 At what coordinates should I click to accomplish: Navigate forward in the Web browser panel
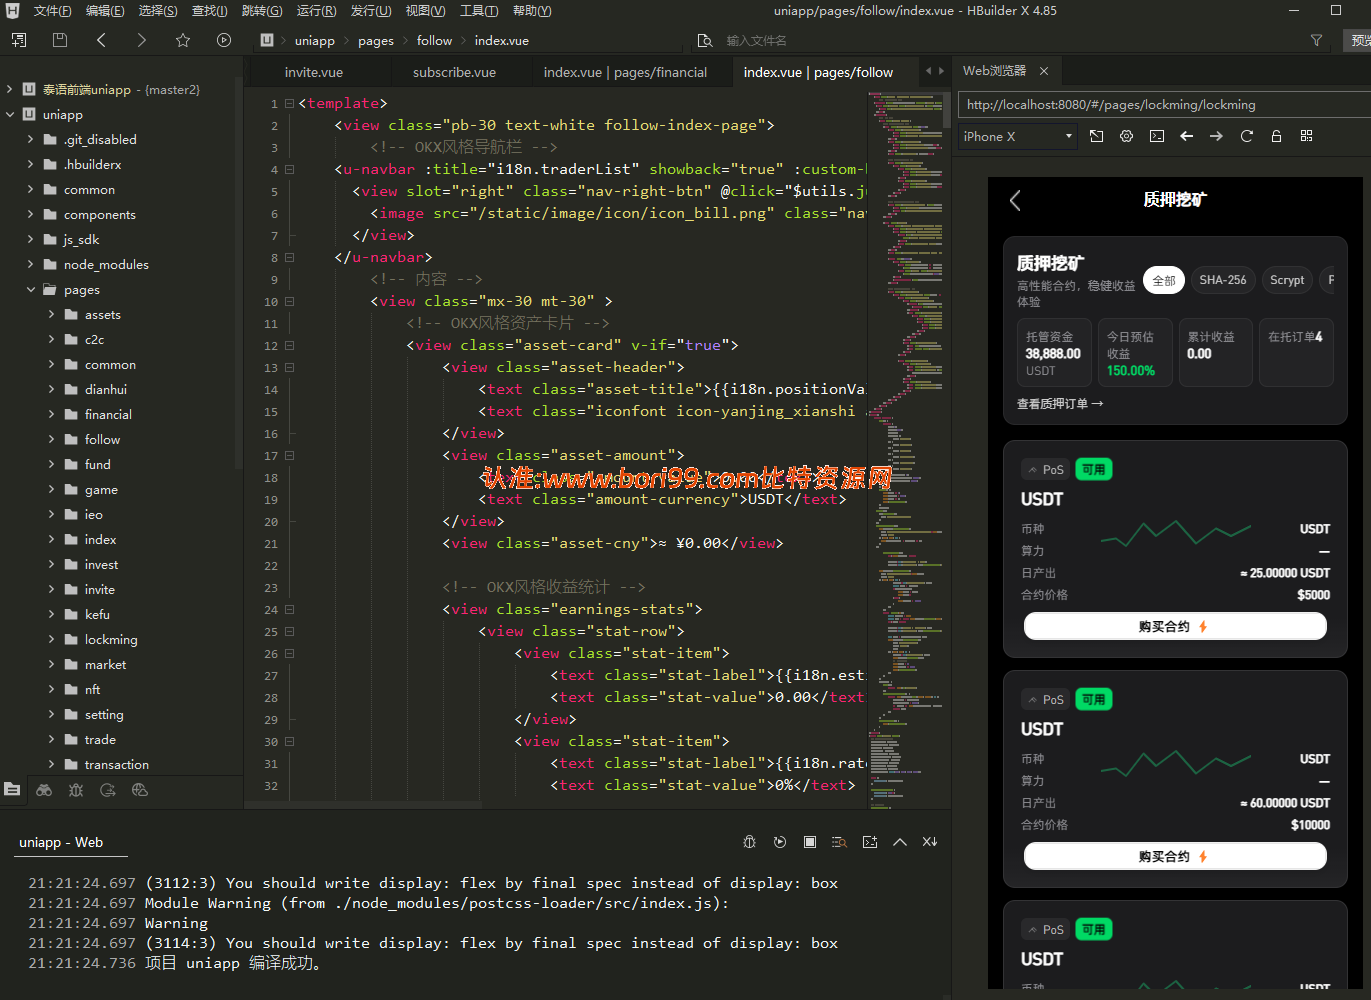coord(1217,136)
